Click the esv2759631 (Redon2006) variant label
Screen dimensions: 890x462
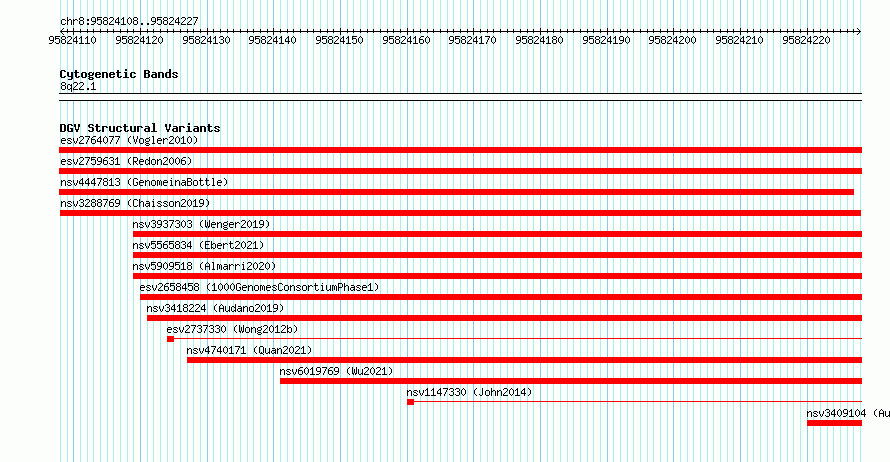pos(126,161)
